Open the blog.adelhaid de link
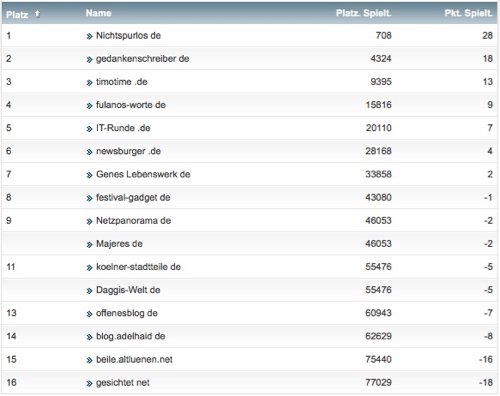Image resolution: width=500 pixels, height=396 pixels. (x=131, y=336)
